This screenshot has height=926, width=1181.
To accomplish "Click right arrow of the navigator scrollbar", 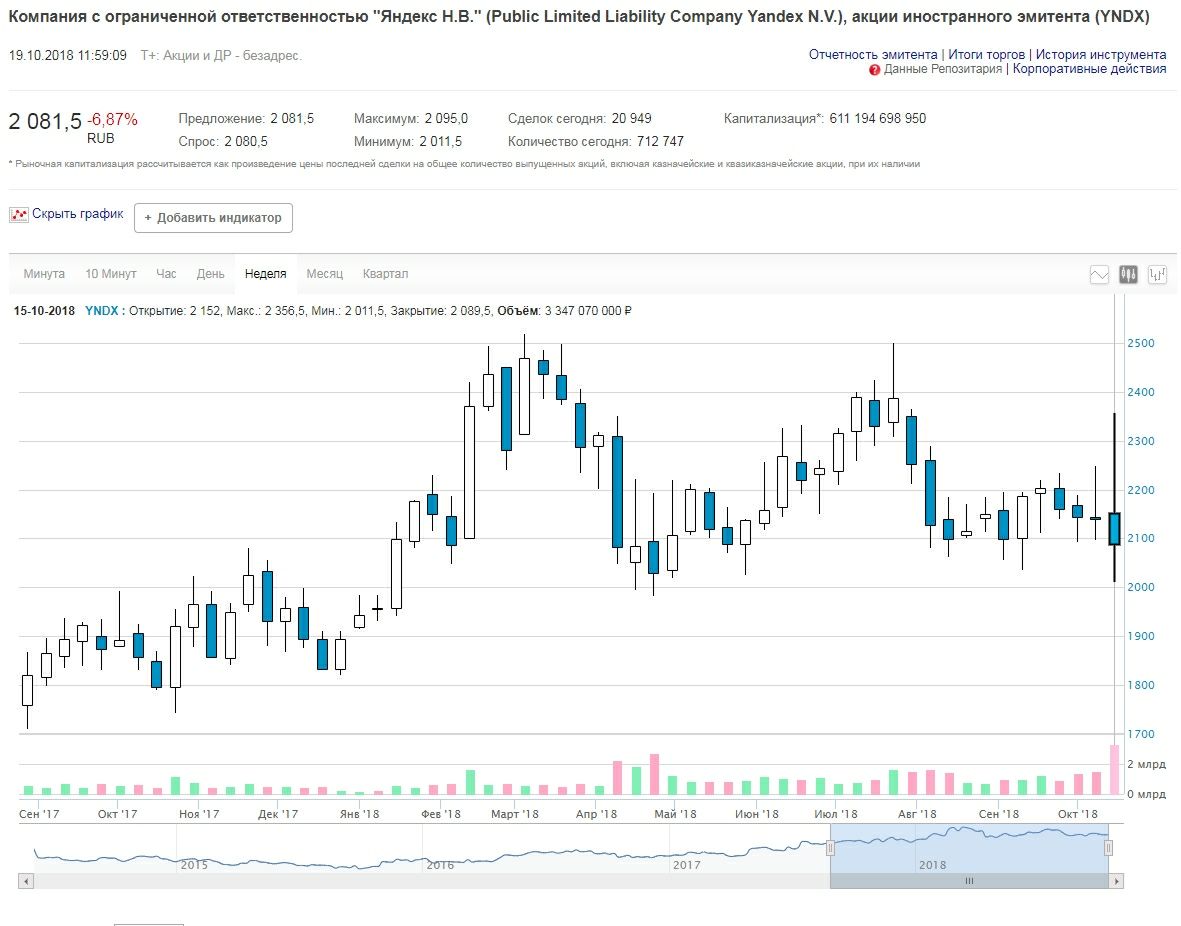I will pyautogui.click(x=1116, y=881).
